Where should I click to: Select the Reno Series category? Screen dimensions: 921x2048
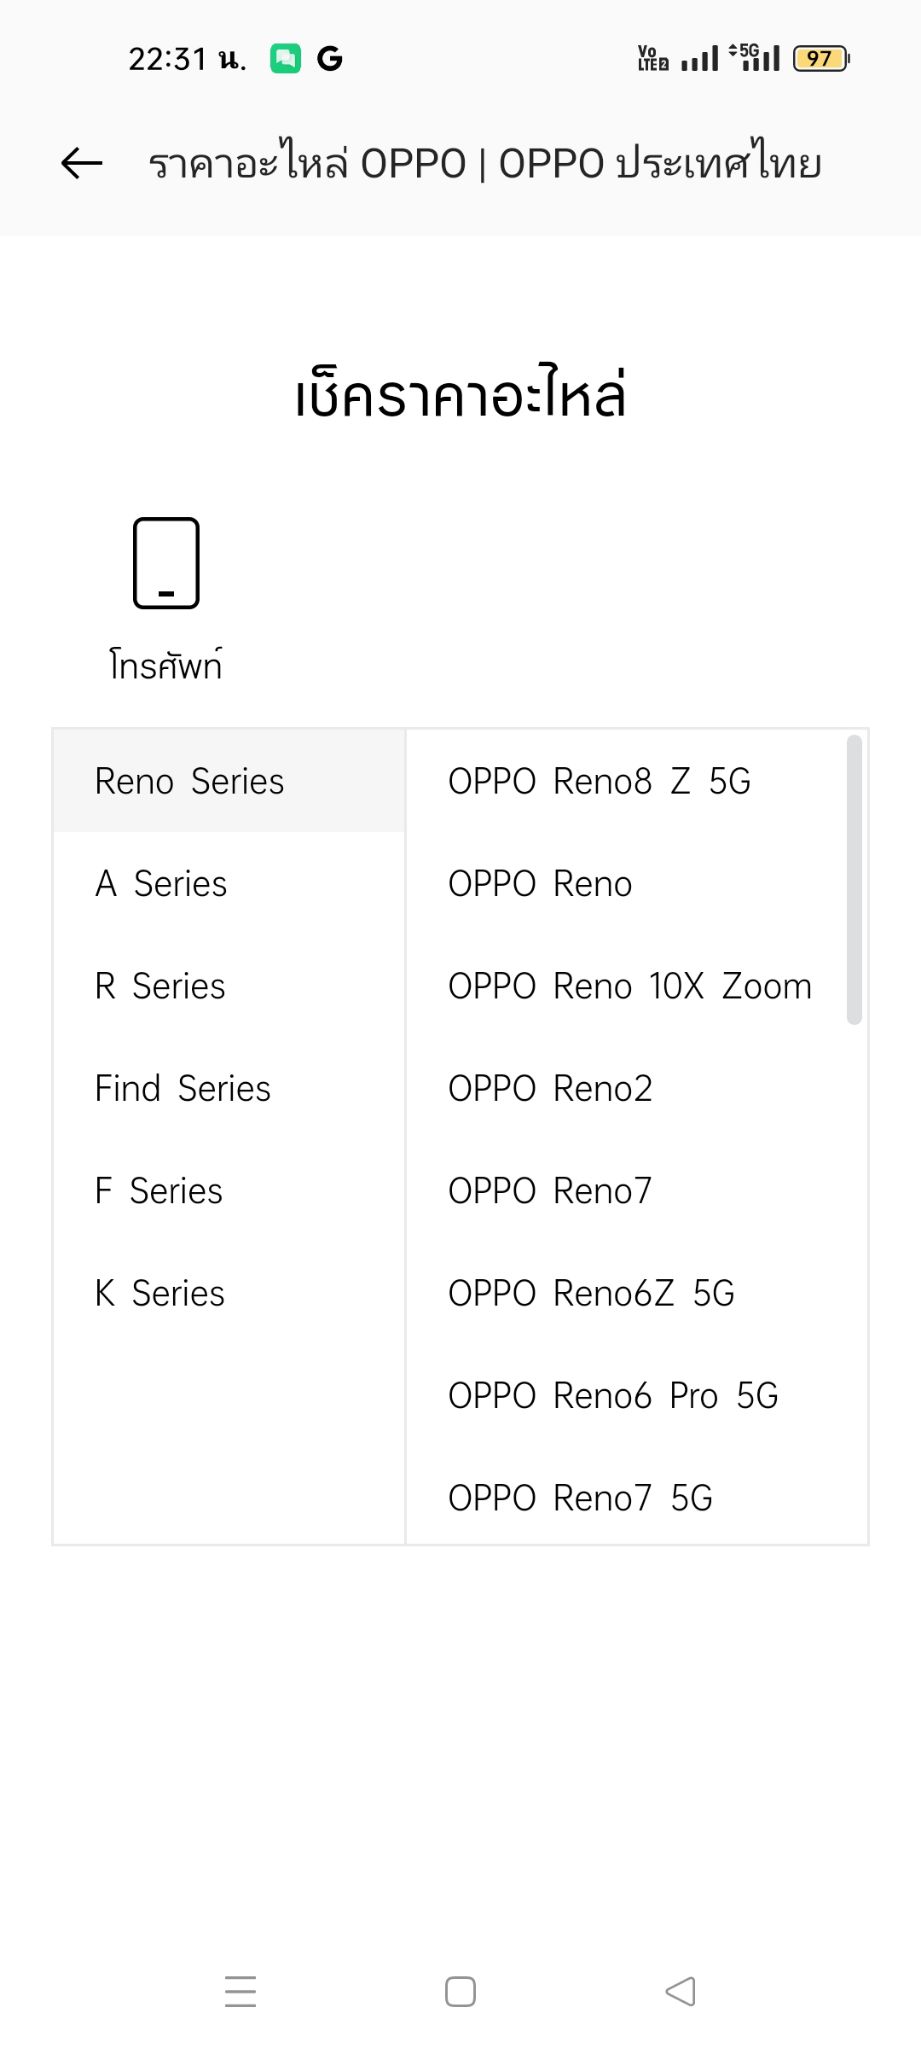[229, 781]
